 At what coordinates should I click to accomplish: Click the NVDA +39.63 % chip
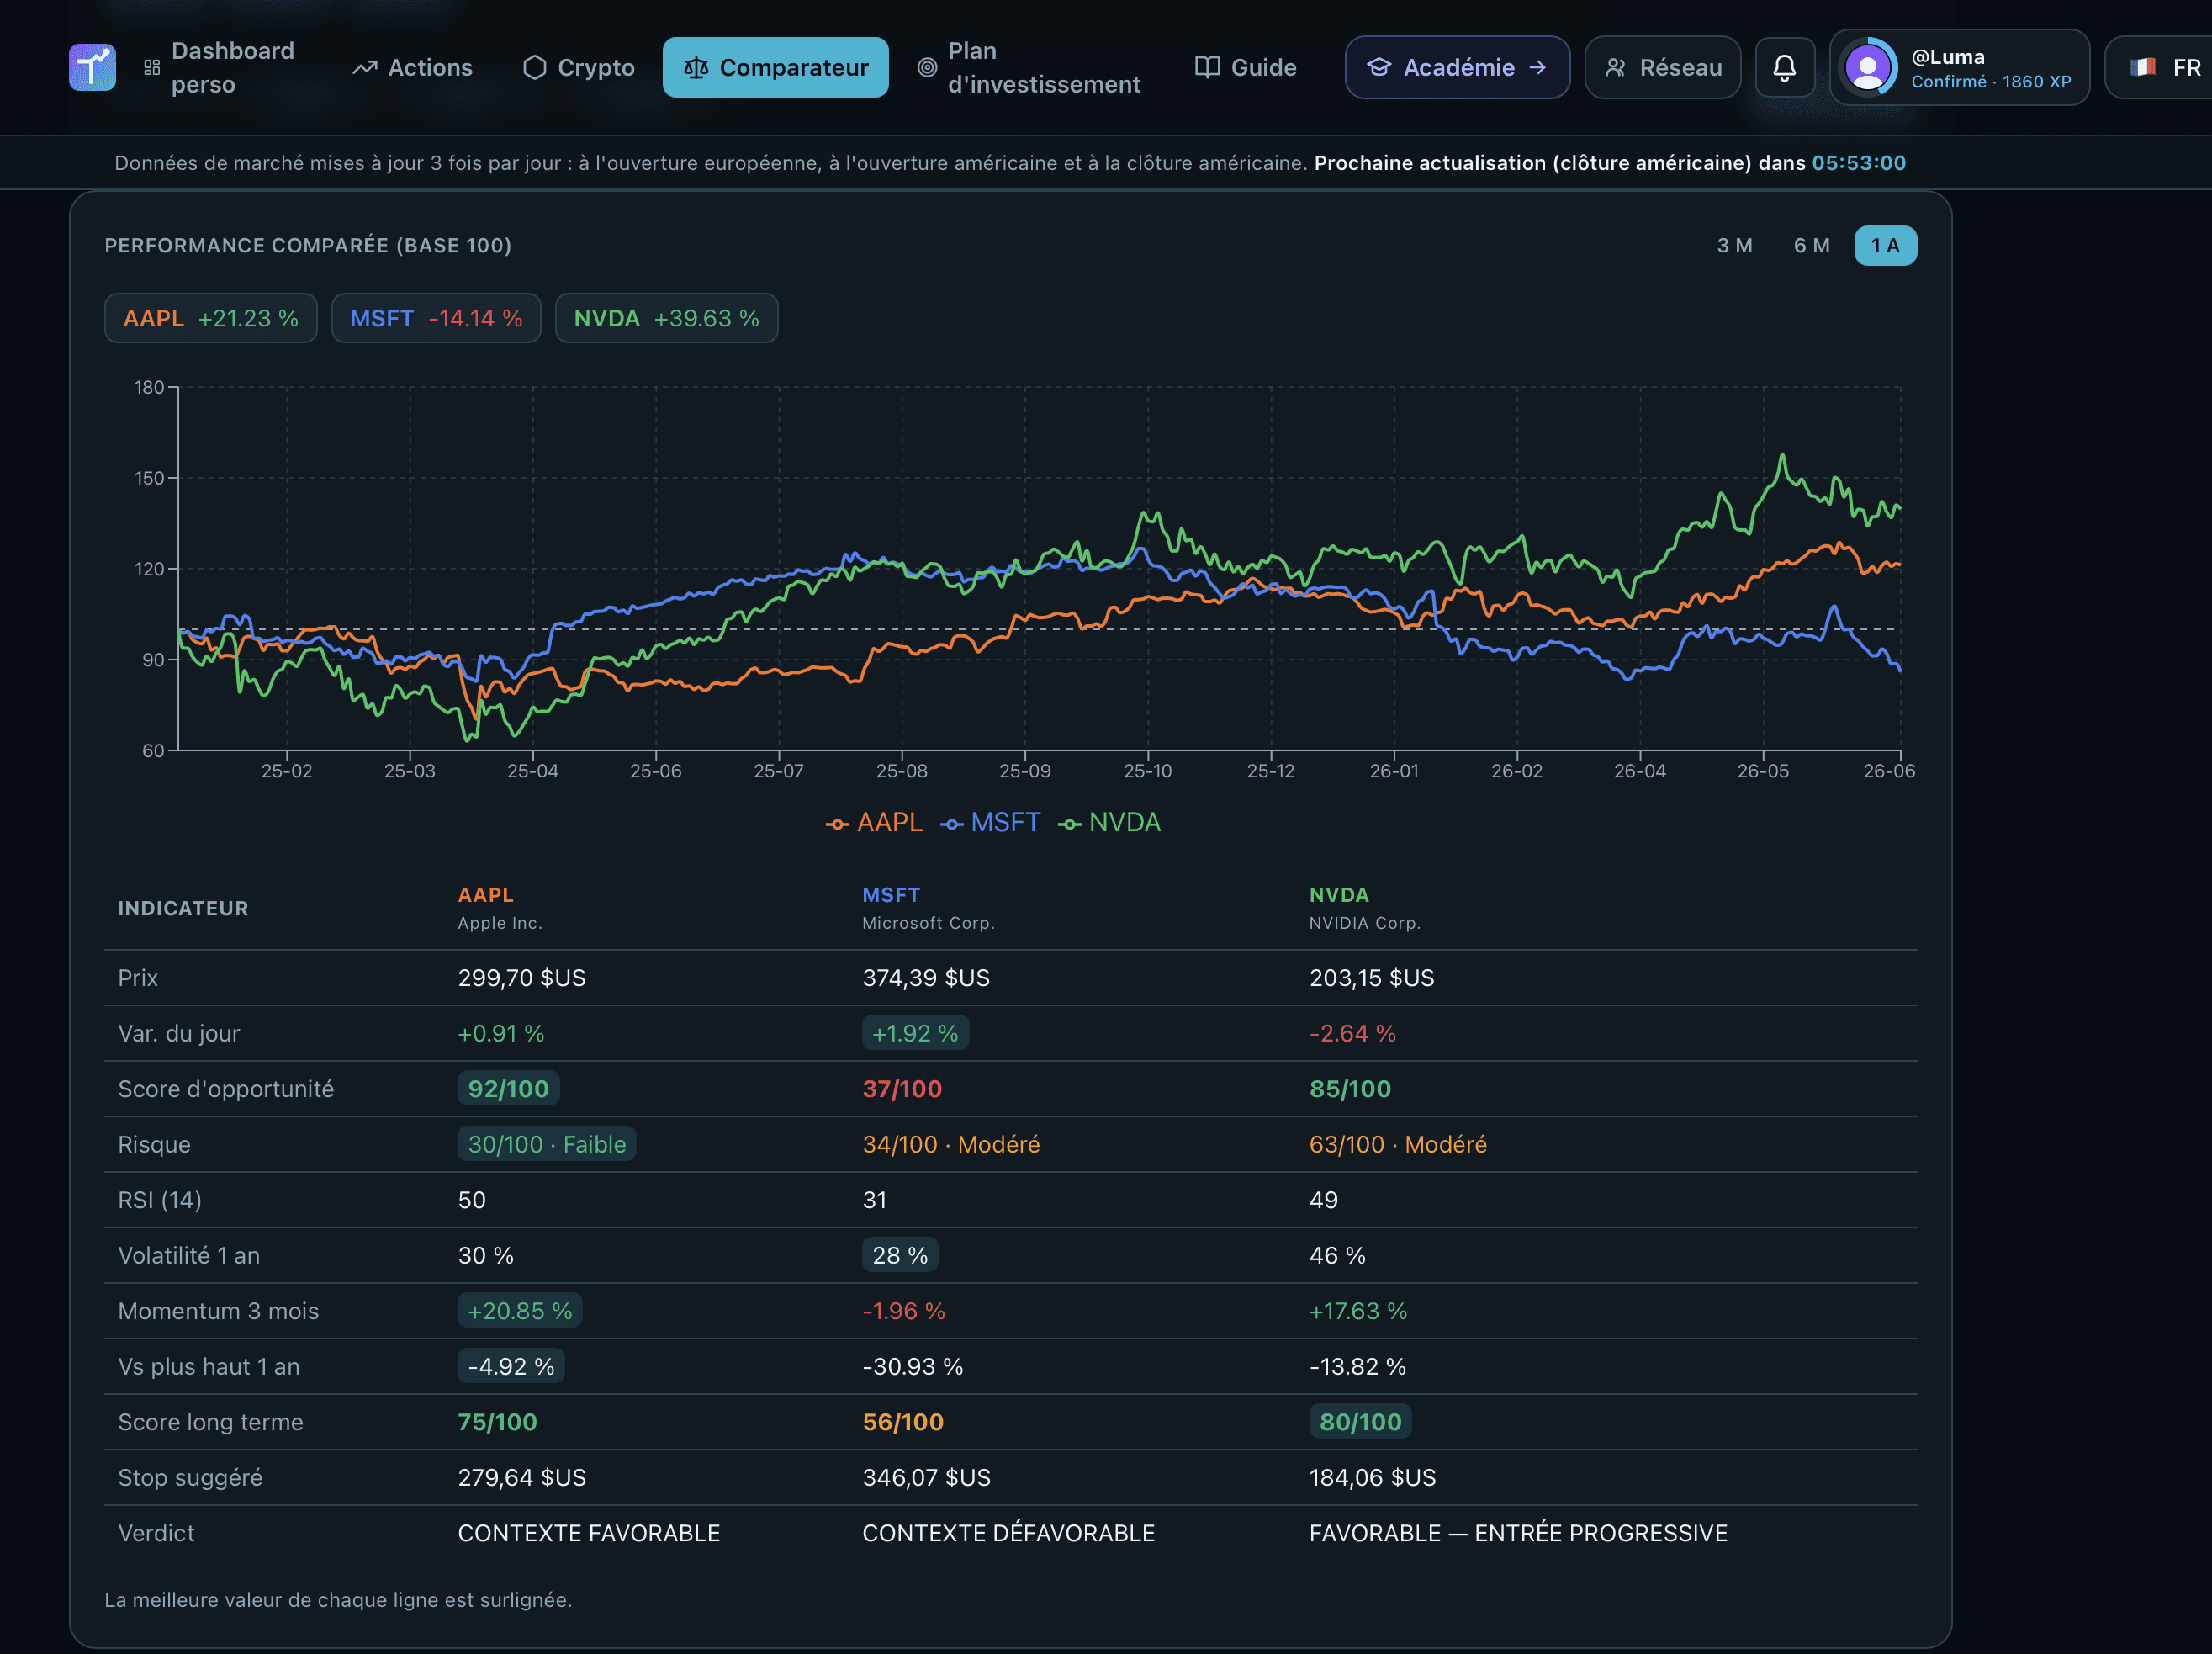click(666, 318)
